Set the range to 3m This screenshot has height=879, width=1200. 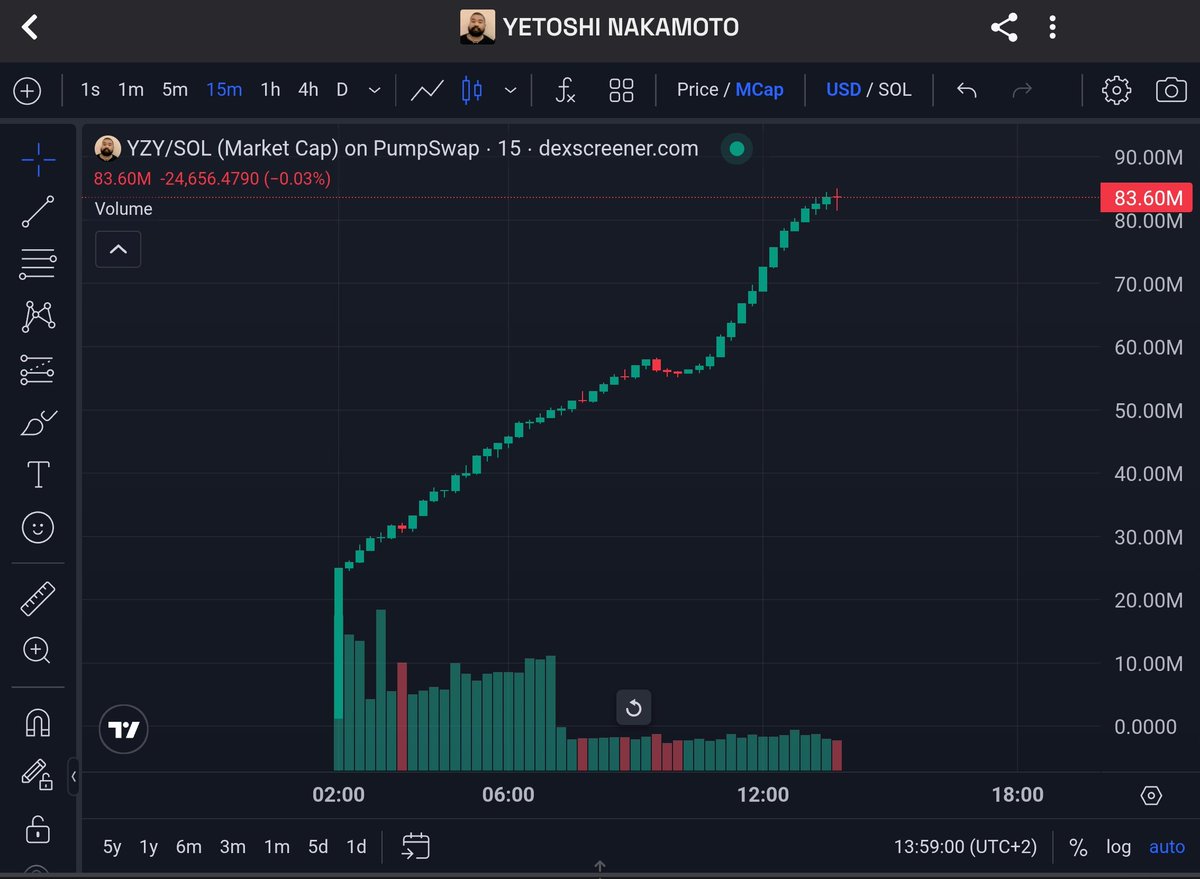point(233,847)
